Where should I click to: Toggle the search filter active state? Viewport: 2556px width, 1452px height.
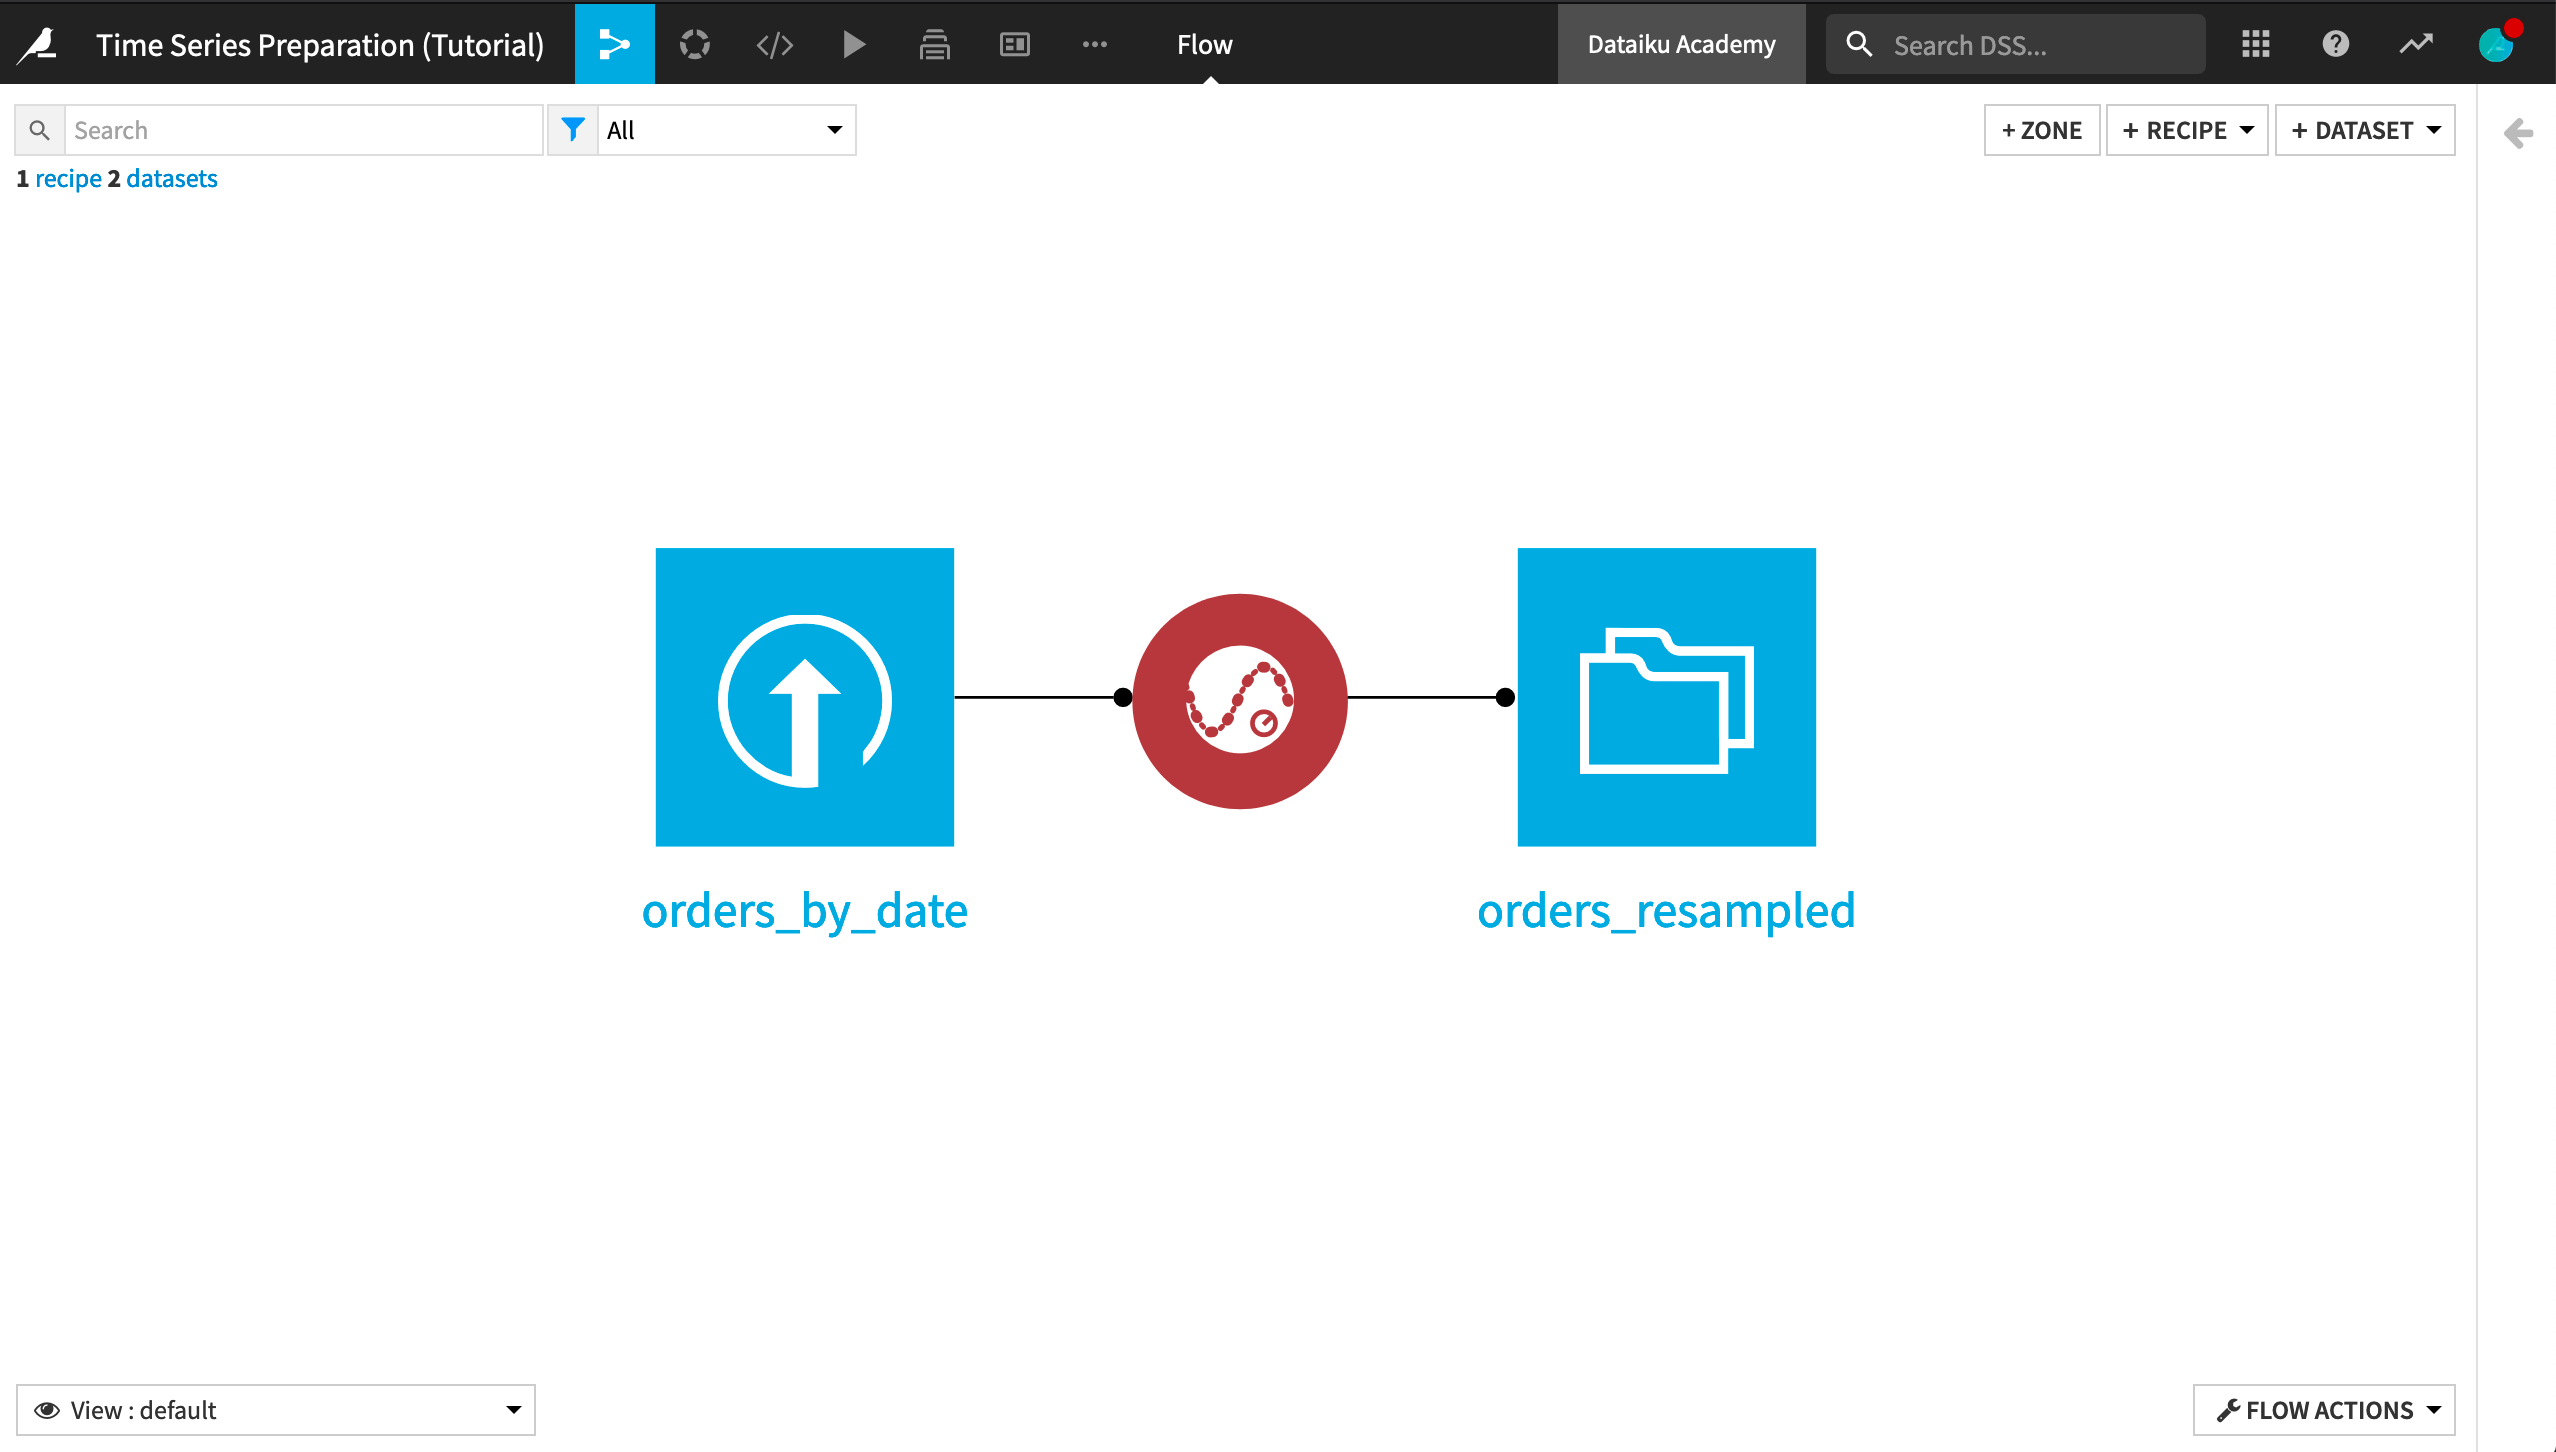572,128
